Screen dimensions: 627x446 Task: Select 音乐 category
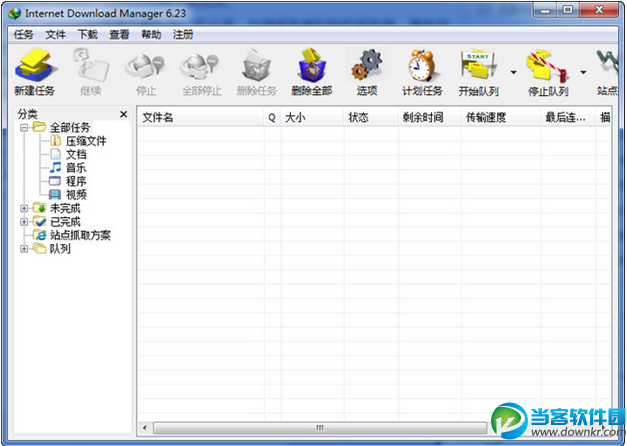point(76,168)
